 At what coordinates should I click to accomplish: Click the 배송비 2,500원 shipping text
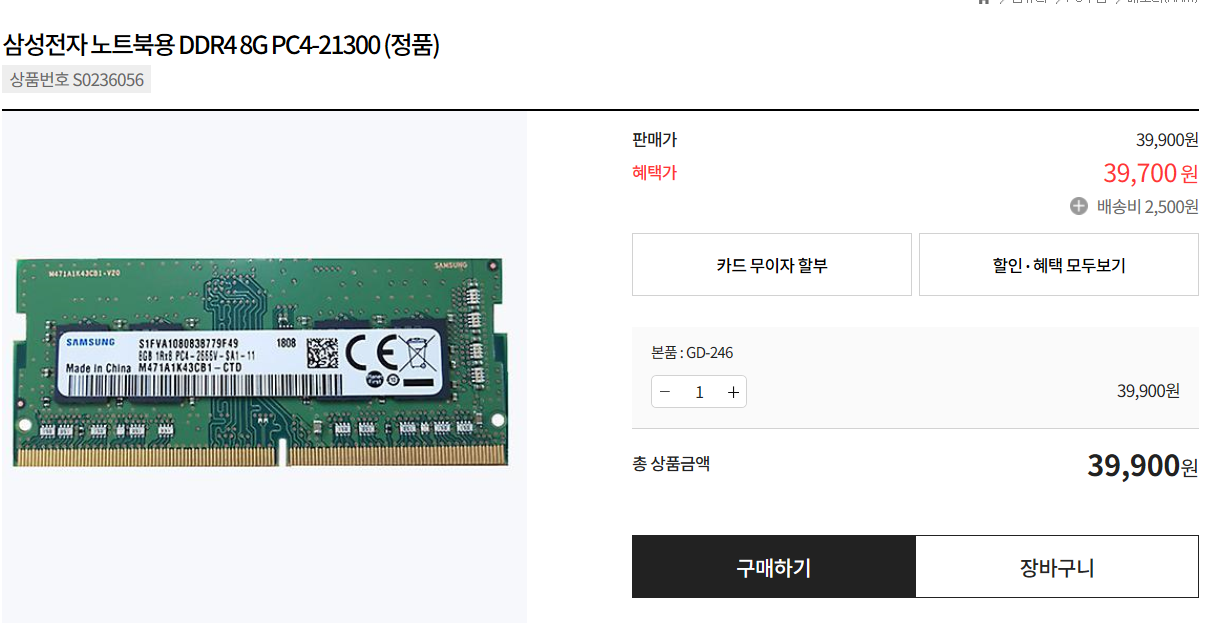pyautogui.click(x=1147, y=207)
